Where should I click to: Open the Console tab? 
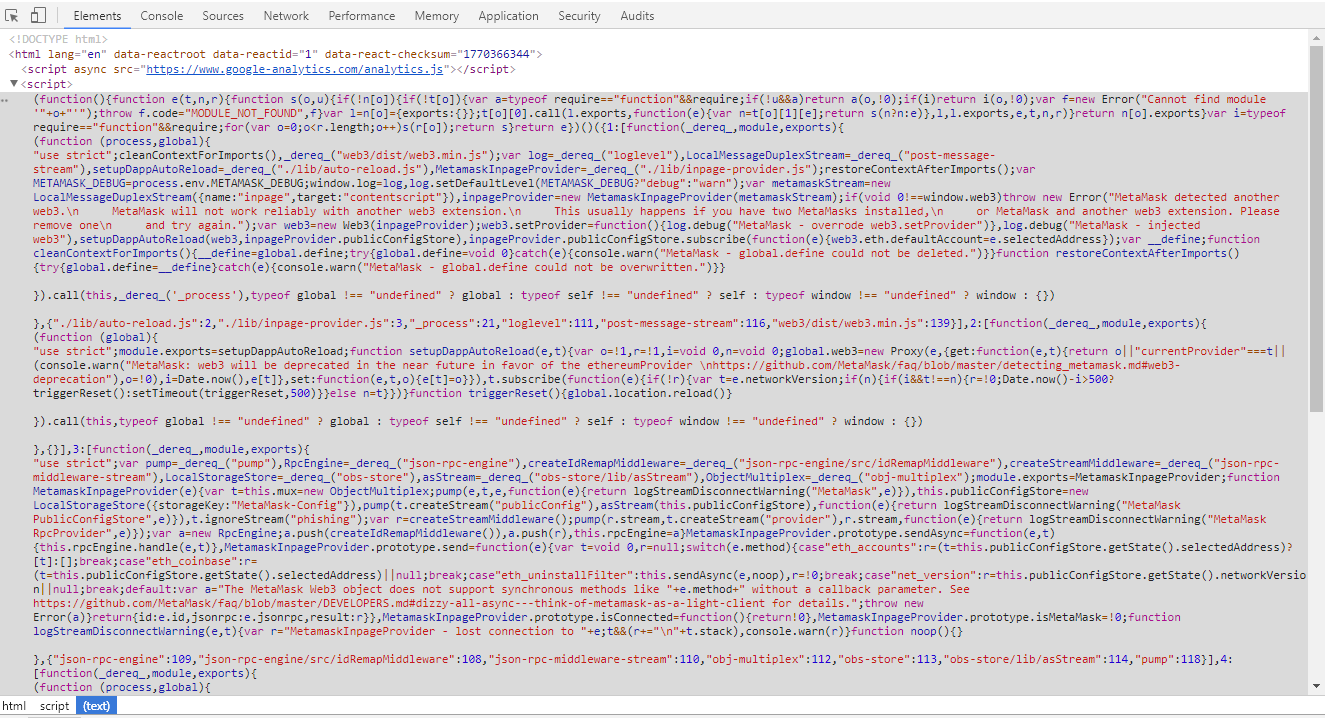coord(161,16)
